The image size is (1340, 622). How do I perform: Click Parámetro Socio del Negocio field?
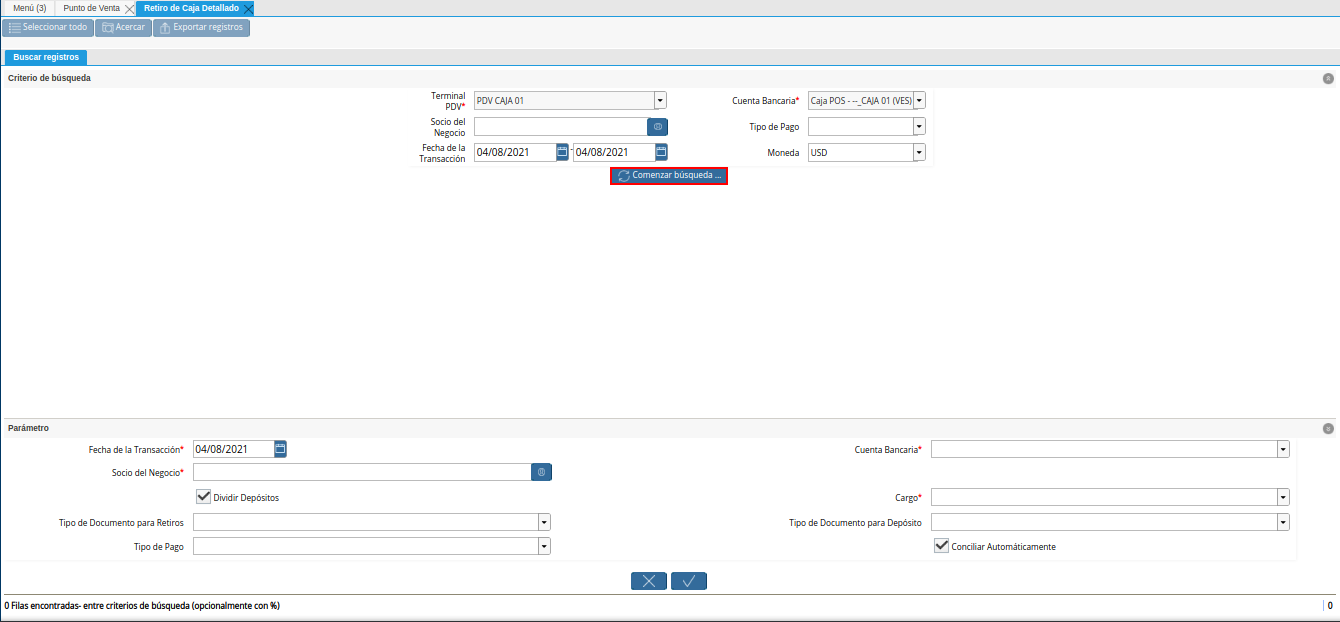click(361, 472)
